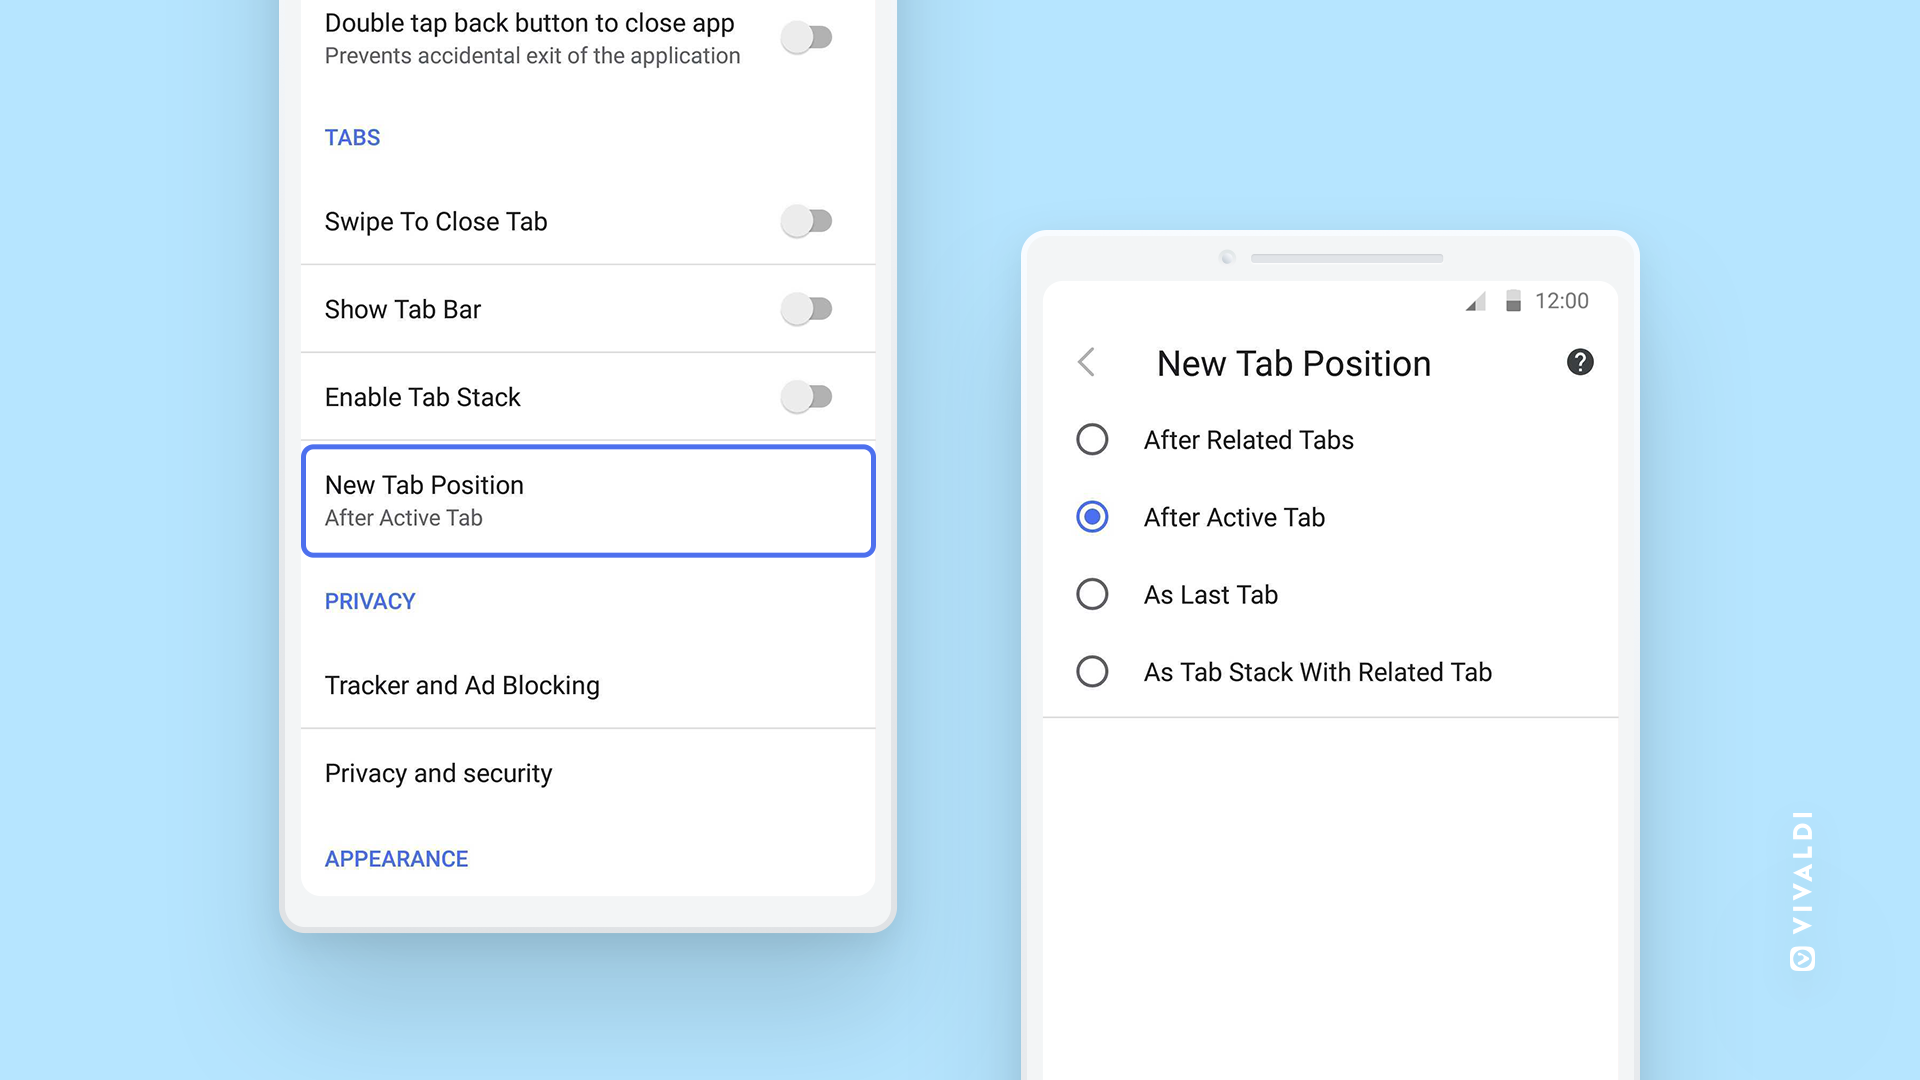Click the battery status icon
This screenshot has height=1080, width=1920.
point(1513,301)
